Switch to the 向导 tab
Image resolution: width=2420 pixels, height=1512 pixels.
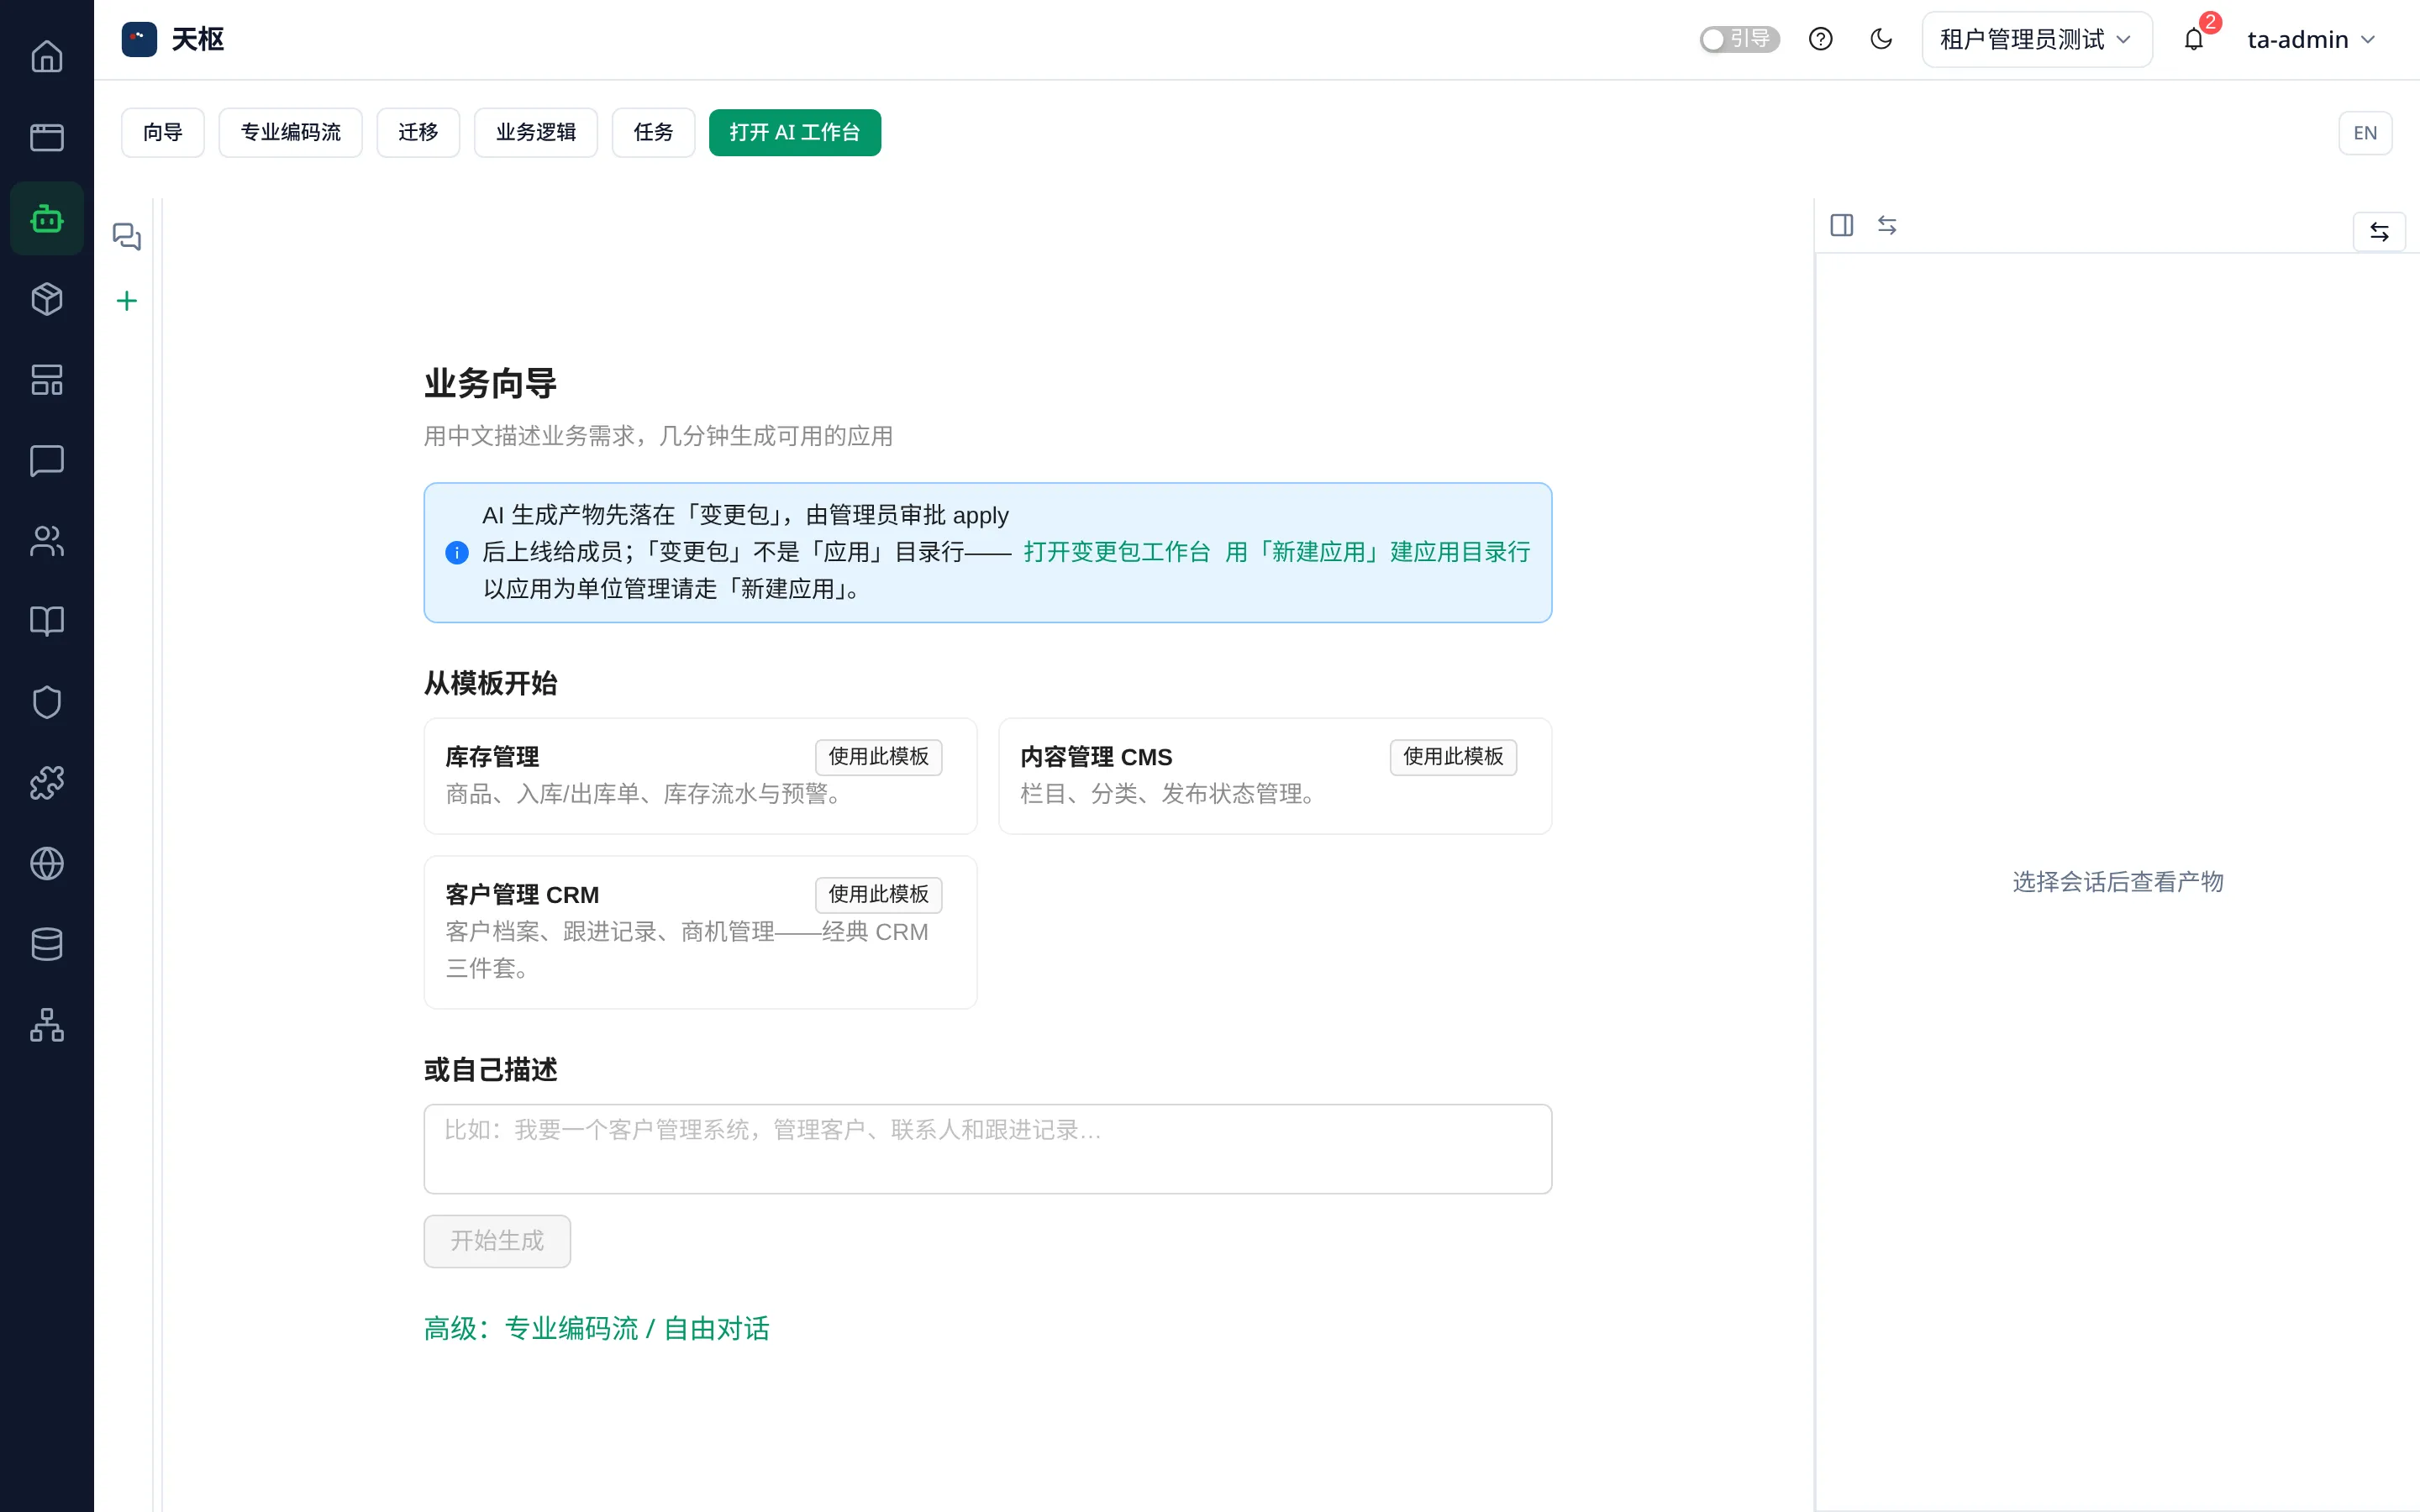[x=162, y=133]
